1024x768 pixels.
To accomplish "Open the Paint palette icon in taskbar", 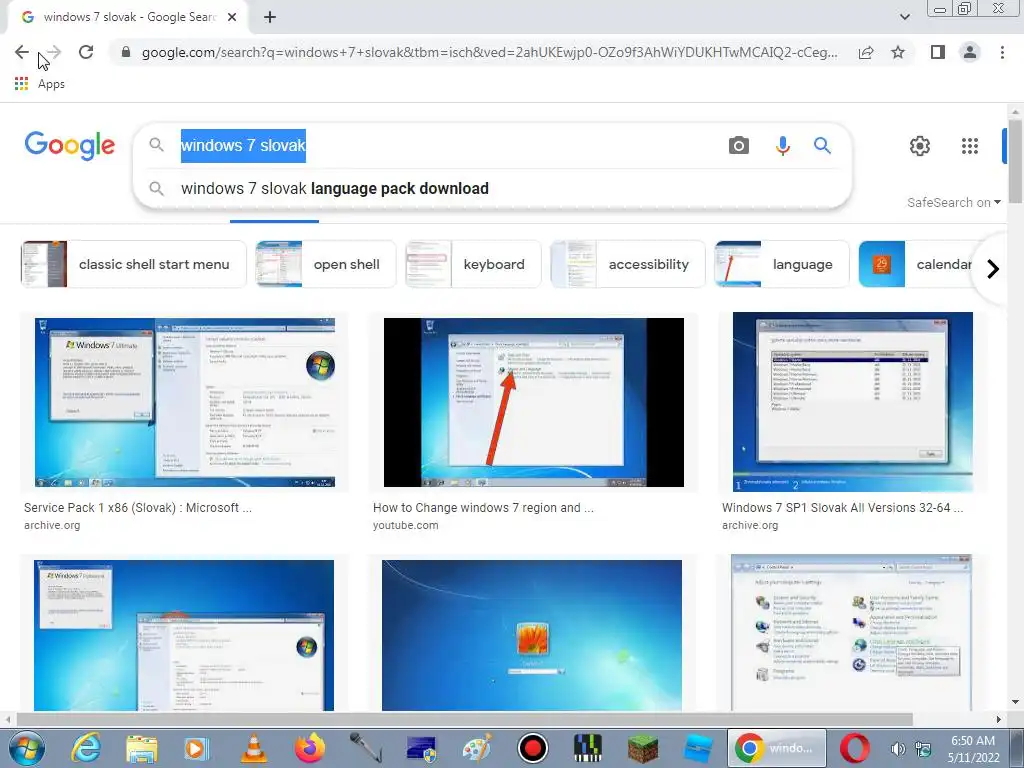I will point(477,748).
